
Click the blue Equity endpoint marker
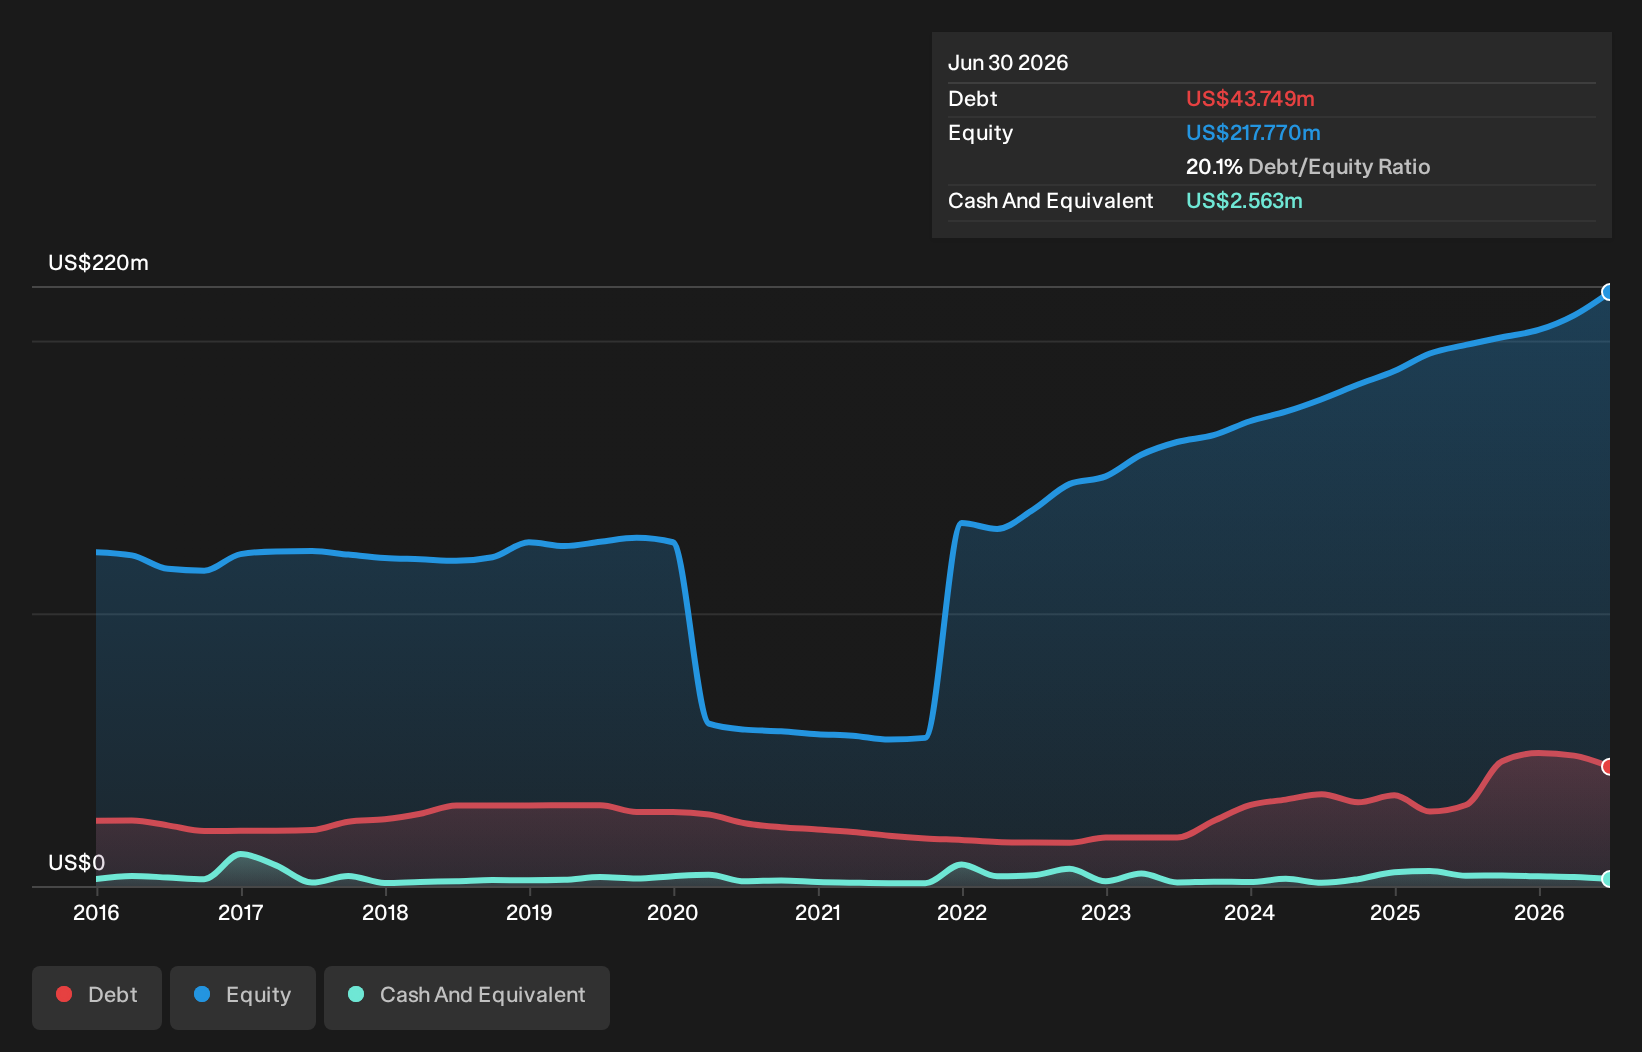point(1608,292)
